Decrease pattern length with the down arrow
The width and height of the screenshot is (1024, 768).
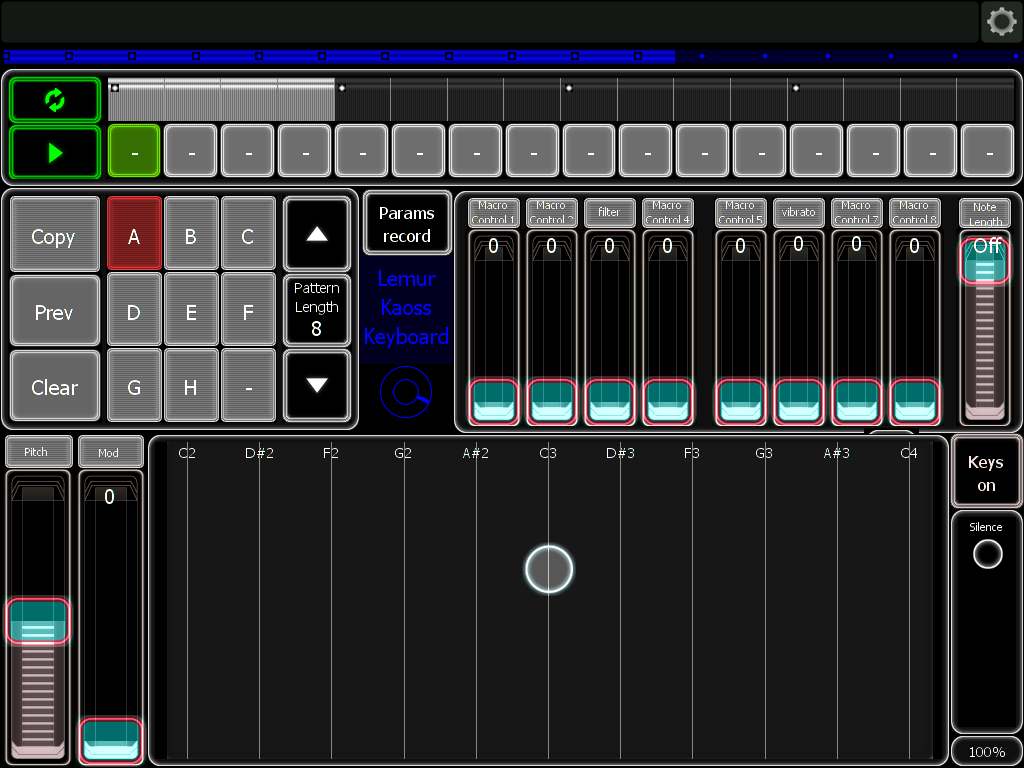tap(316, 385)
